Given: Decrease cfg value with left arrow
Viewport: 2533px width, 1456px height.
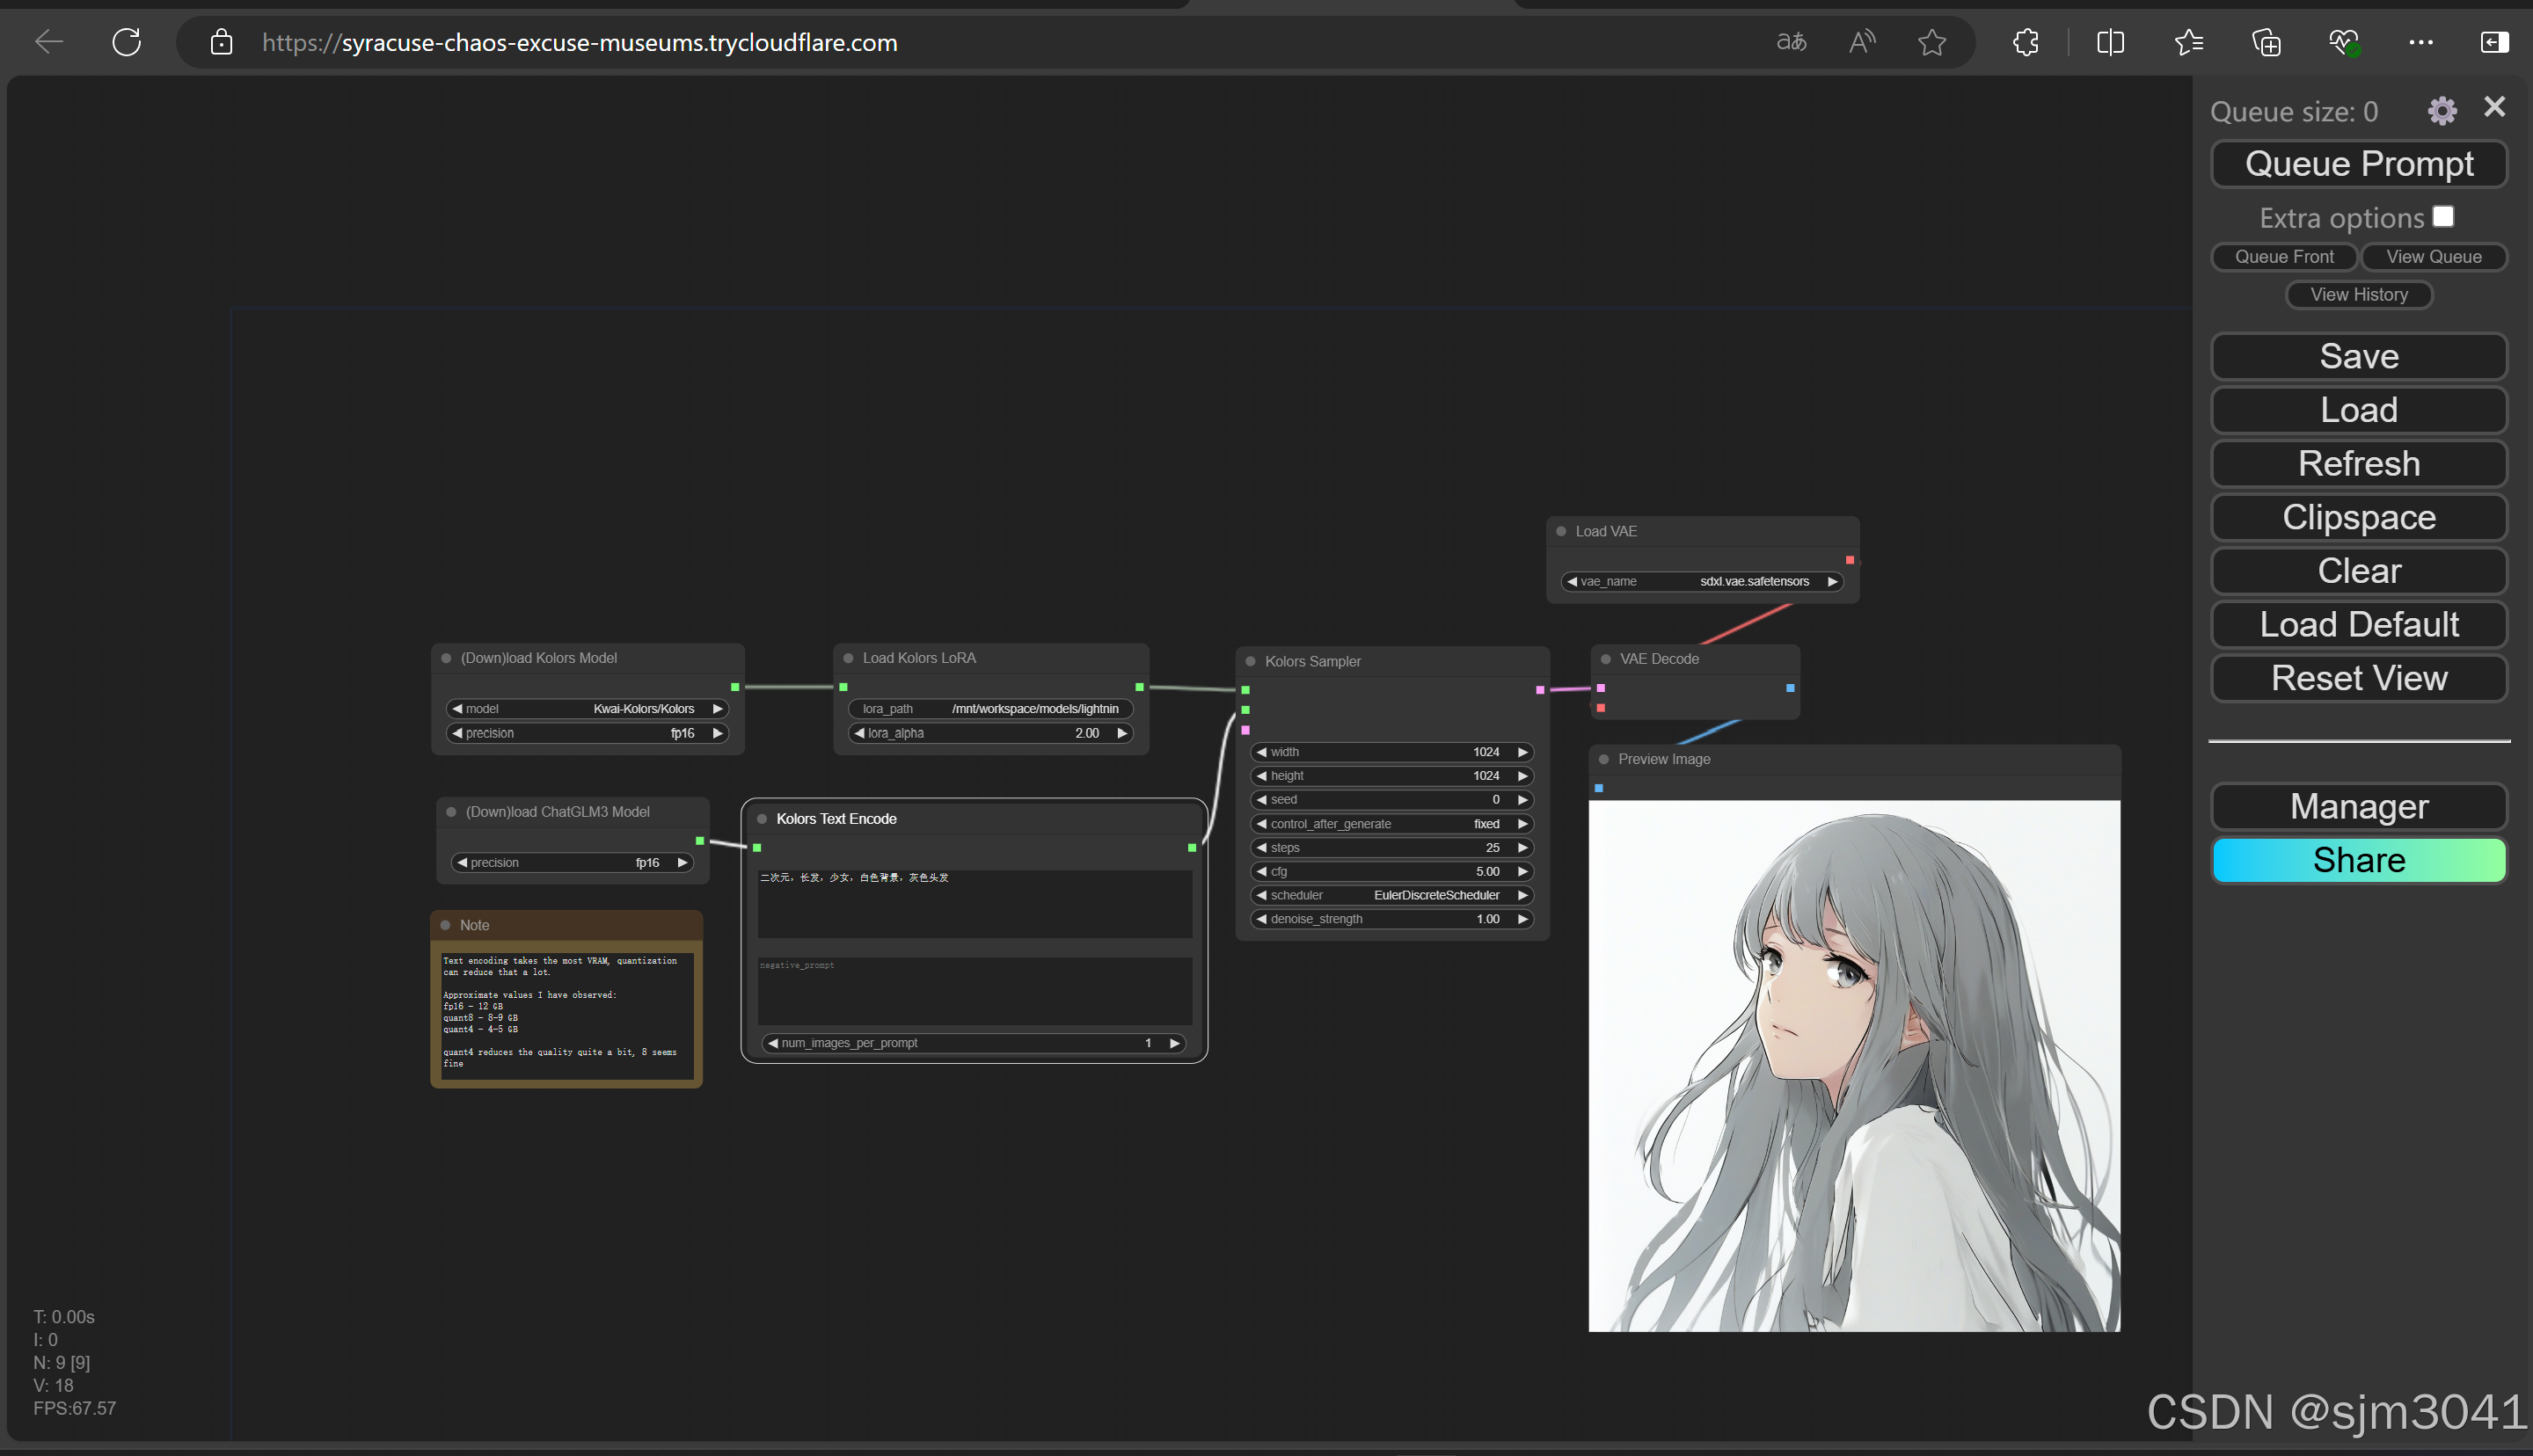Looking at the screenshot, I should coord(1262,872).
